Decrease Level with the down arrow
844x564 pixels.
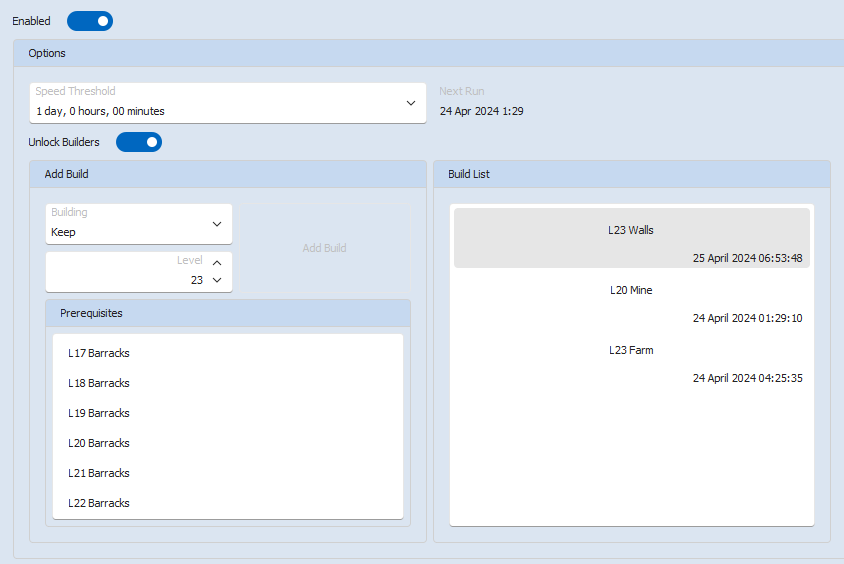point(217,280)
